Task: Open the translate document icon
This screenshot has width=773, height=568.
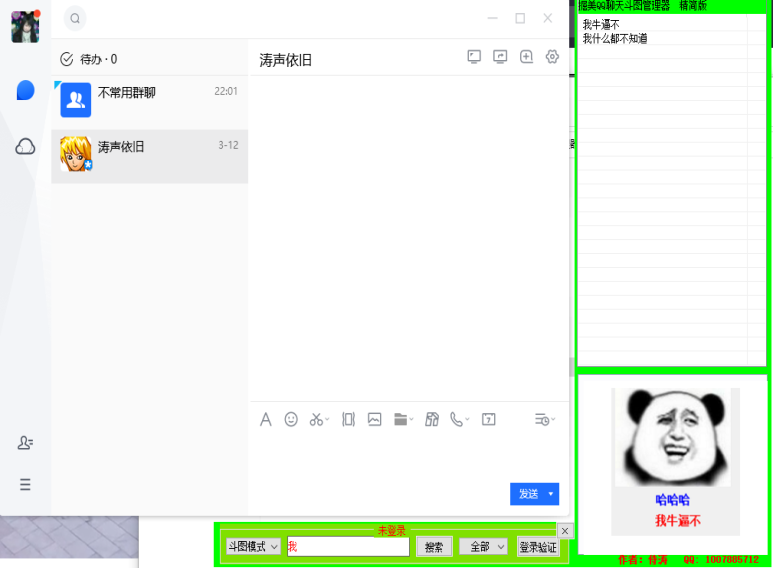Action: (x=432, y=420)
